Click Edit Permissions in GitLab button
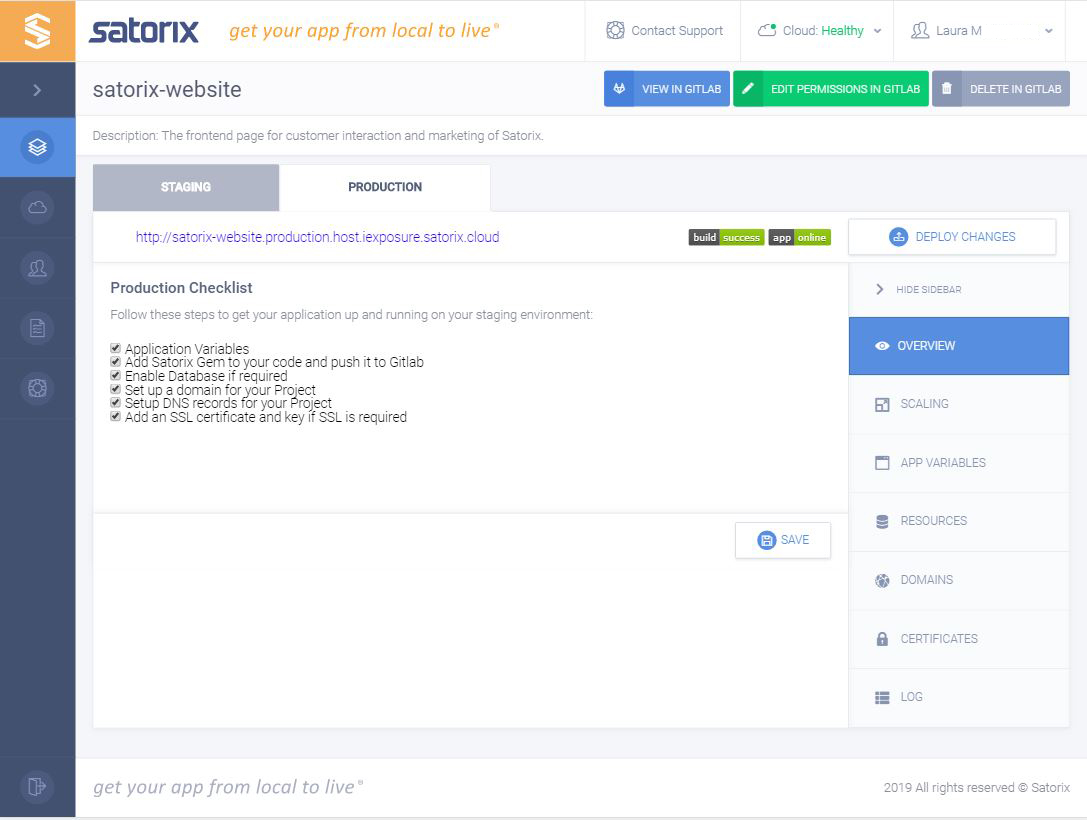Screen dimensions: 1087x820 [831, 89]
